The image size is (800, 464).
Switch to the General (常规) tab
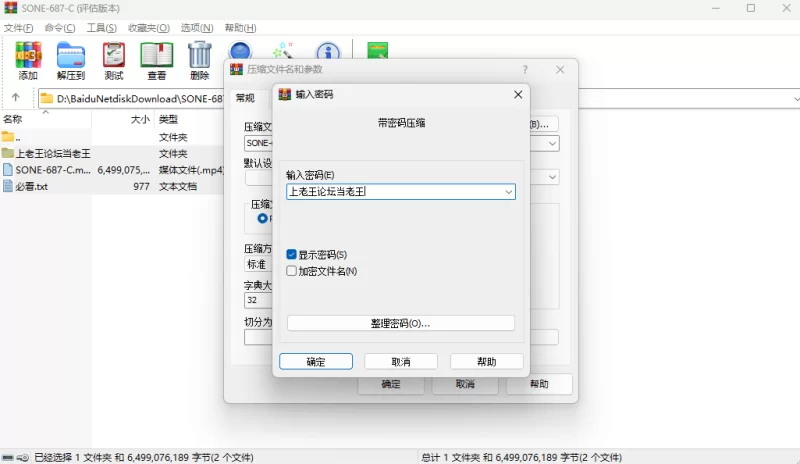[x=245, y=97]
